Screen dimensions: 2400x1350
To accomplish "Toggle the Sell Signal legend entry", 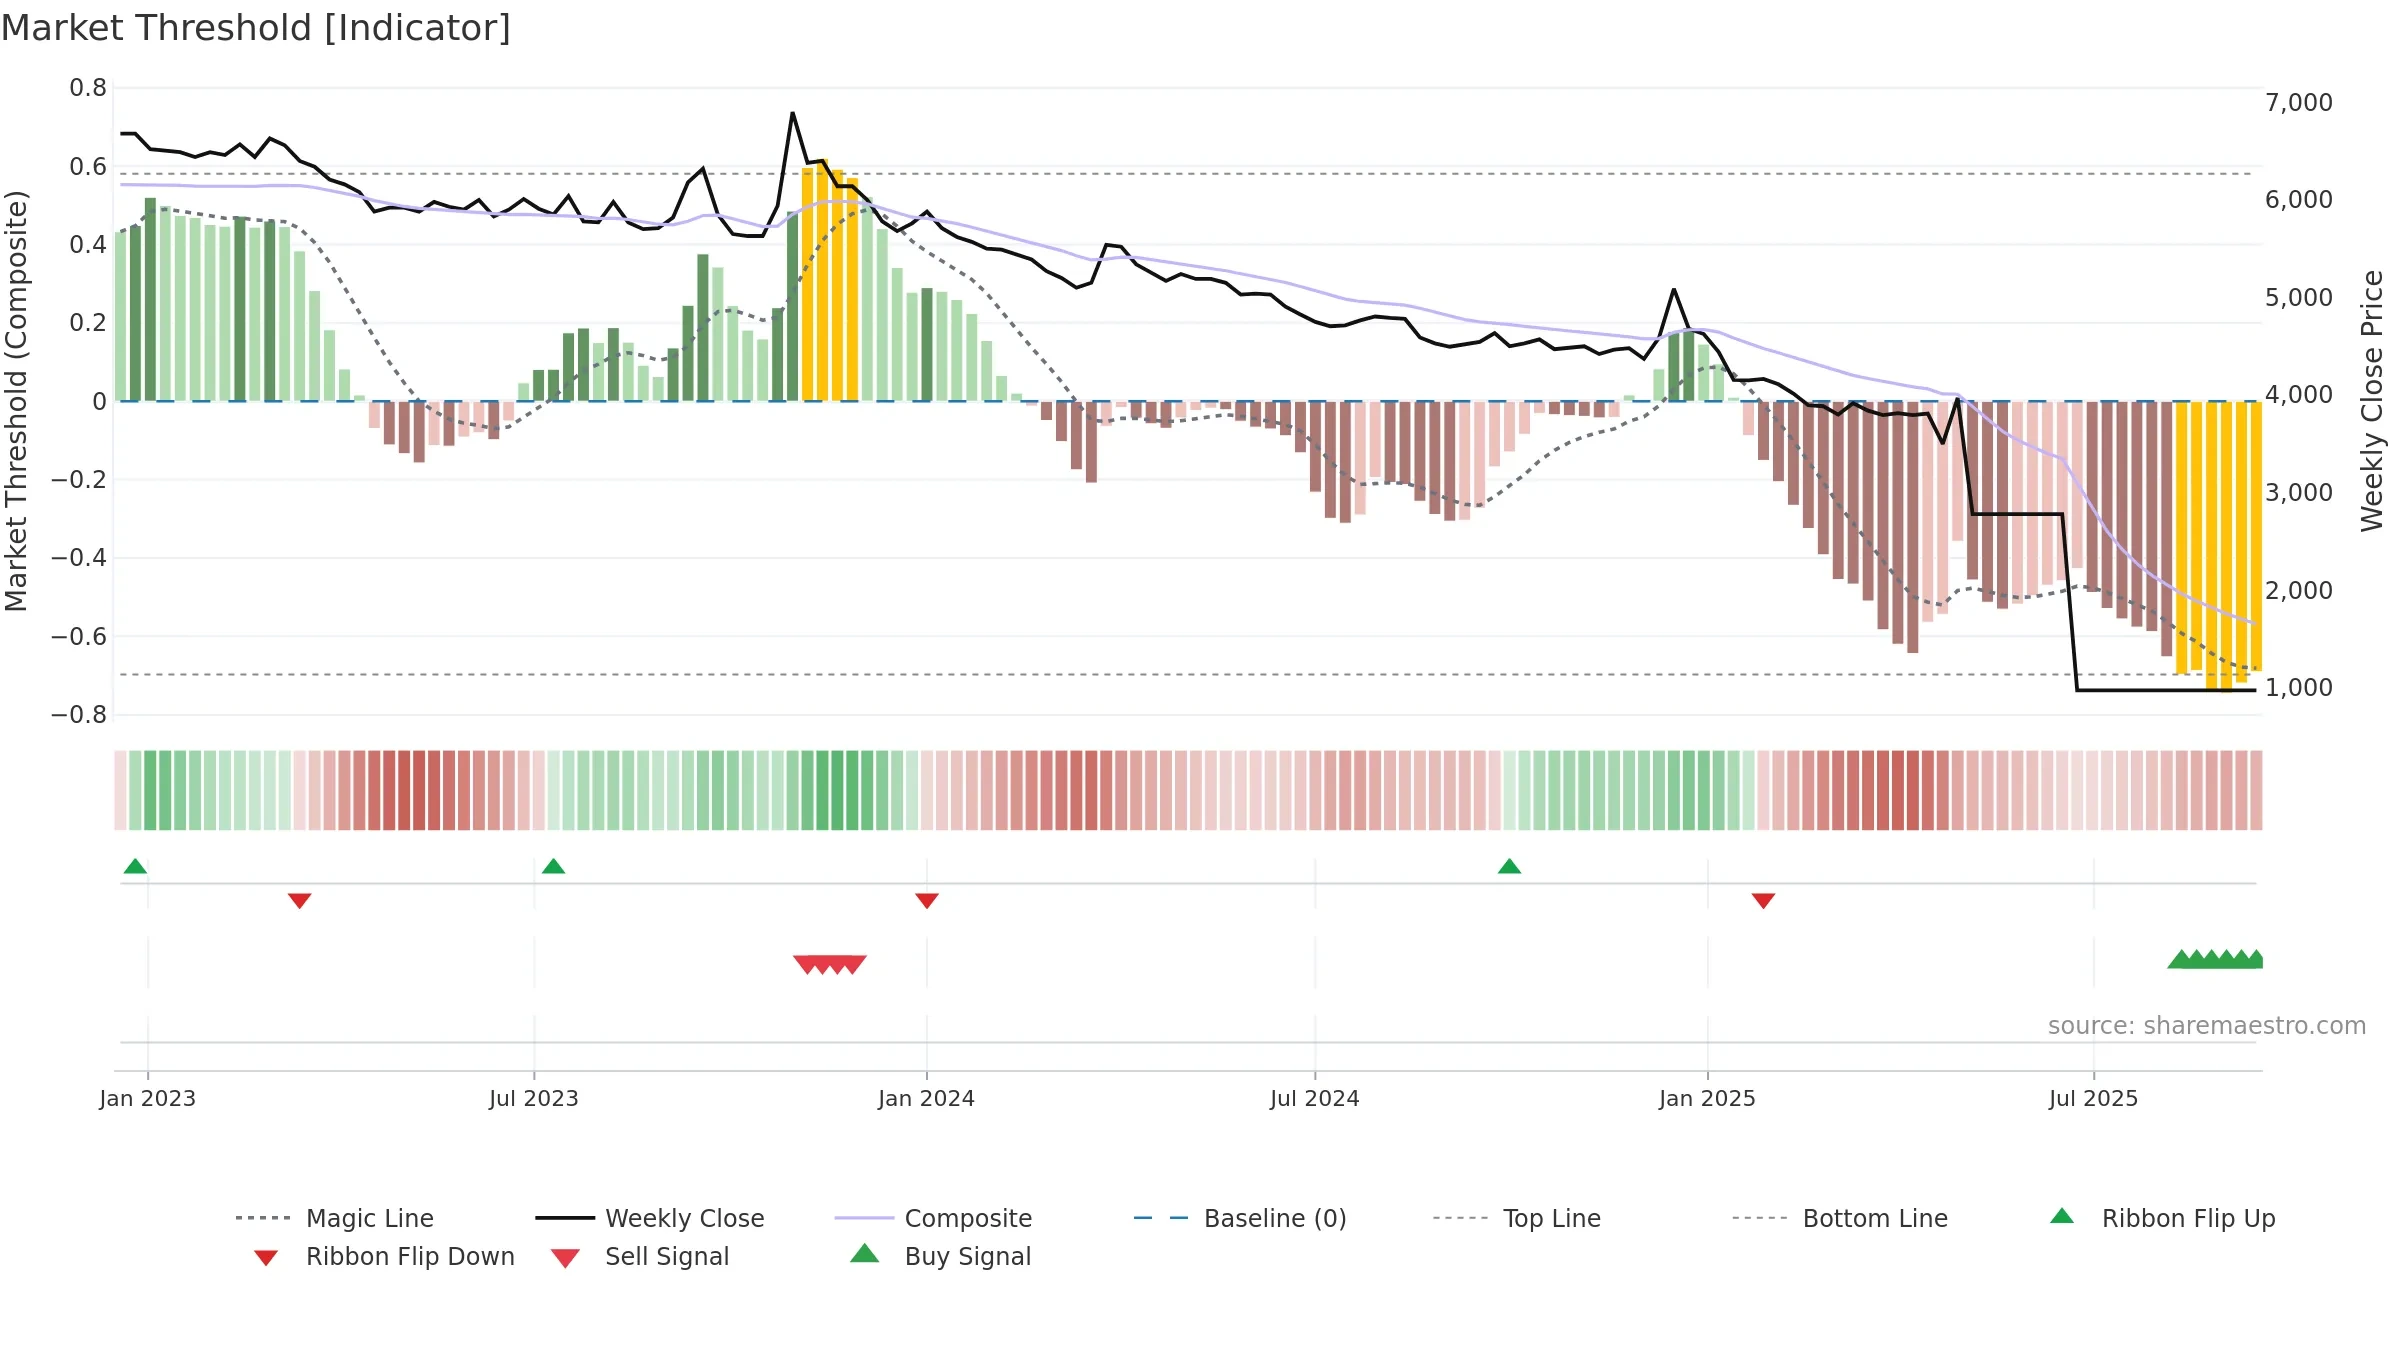I will 640,1256.
